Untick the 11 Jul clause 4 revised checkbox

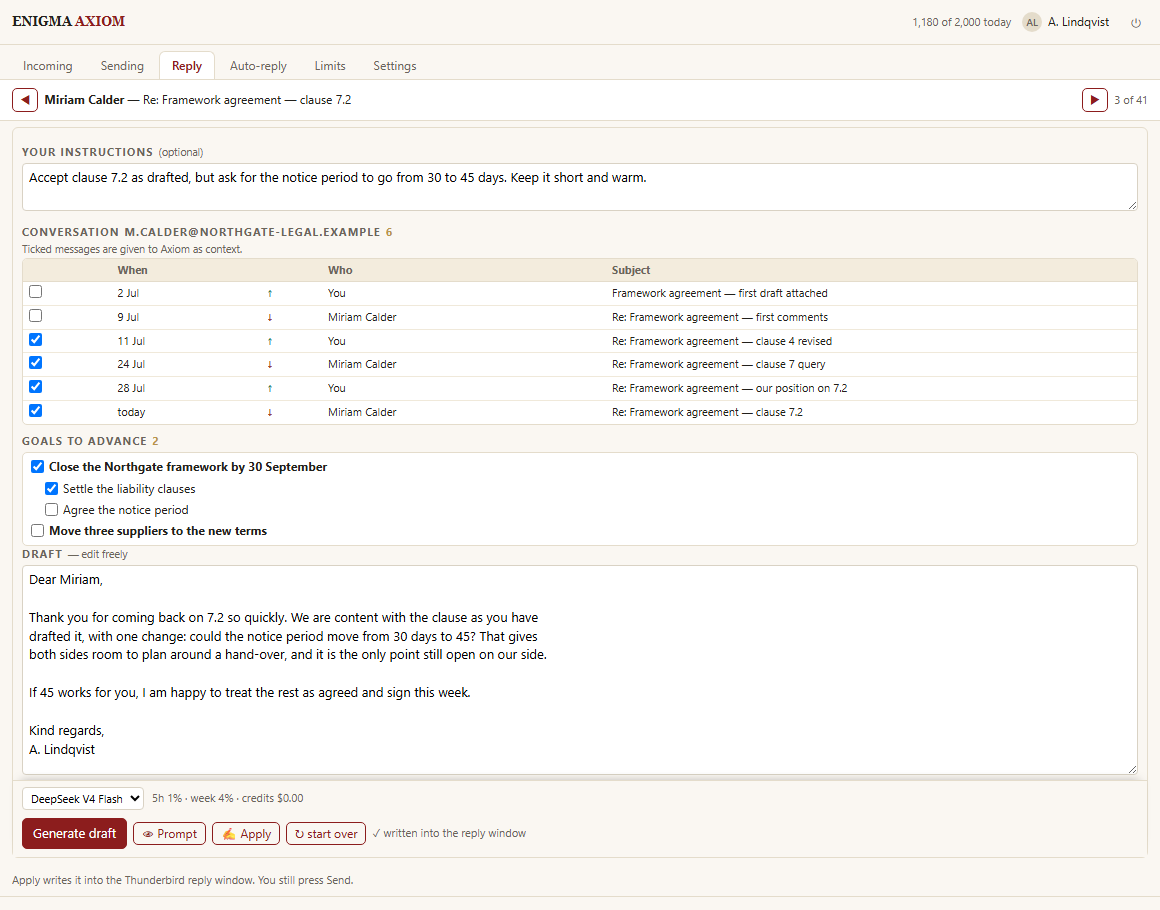click(x=36, y=340)
